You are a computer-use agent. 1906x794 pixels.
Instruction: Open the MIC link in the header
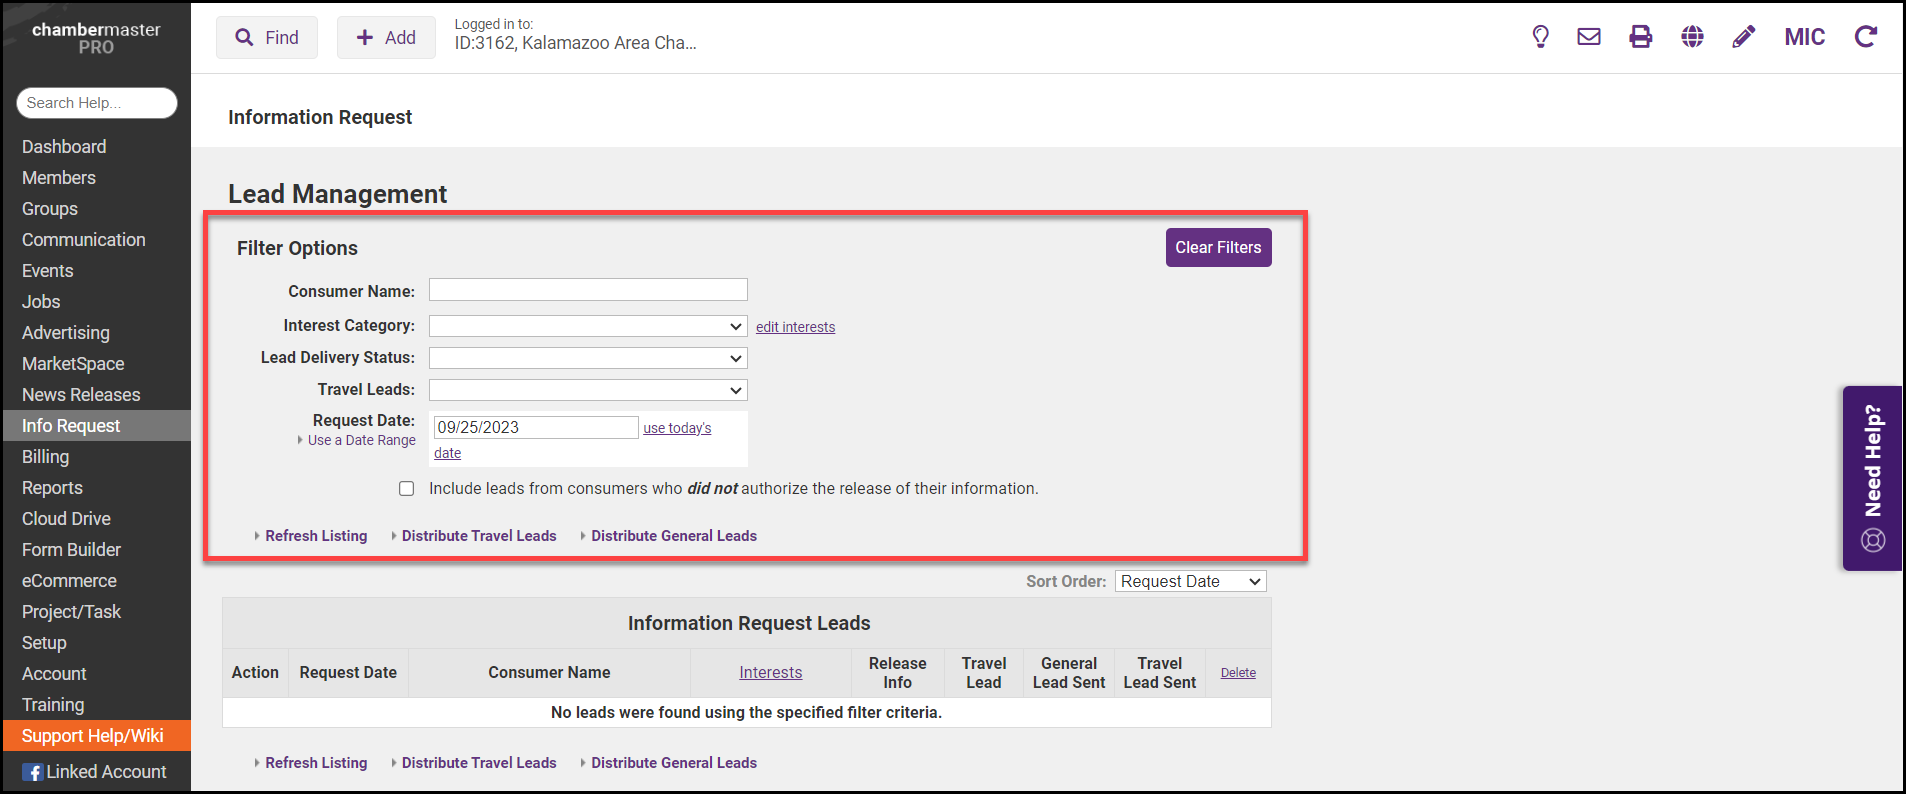(1804, 37)
